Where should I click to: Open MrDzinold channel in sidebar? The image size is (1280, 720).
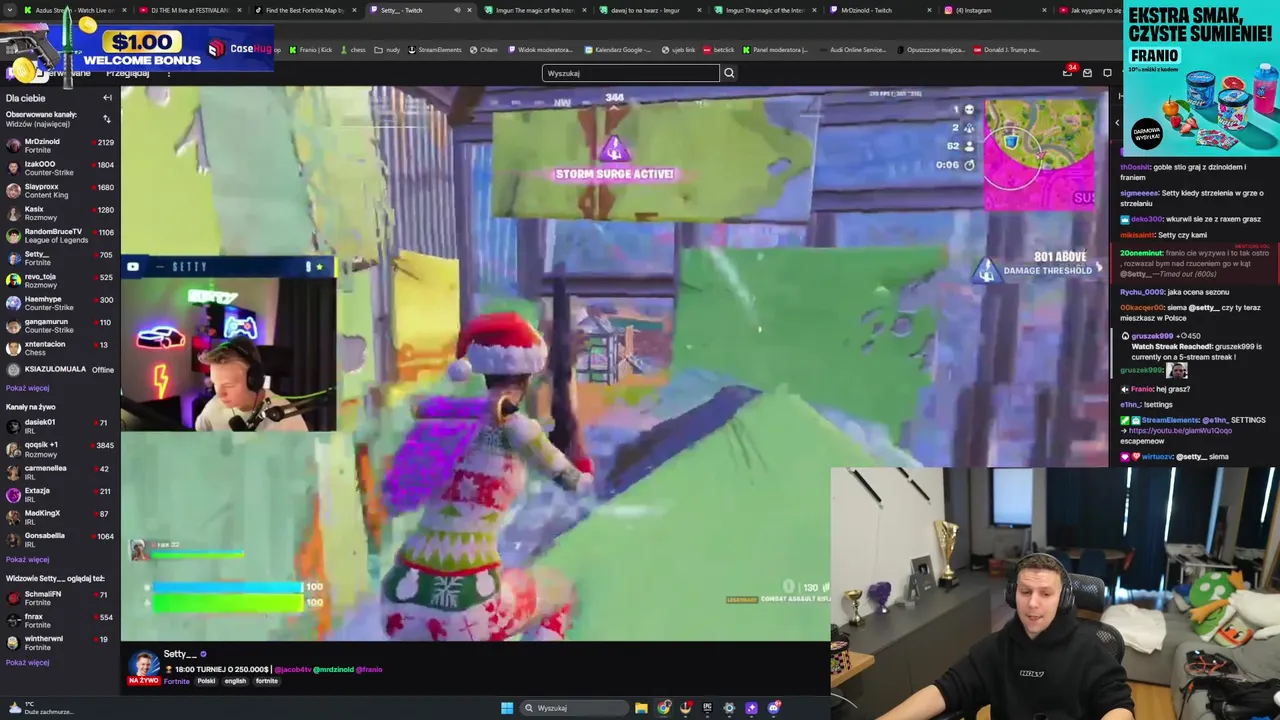[60, 146]
